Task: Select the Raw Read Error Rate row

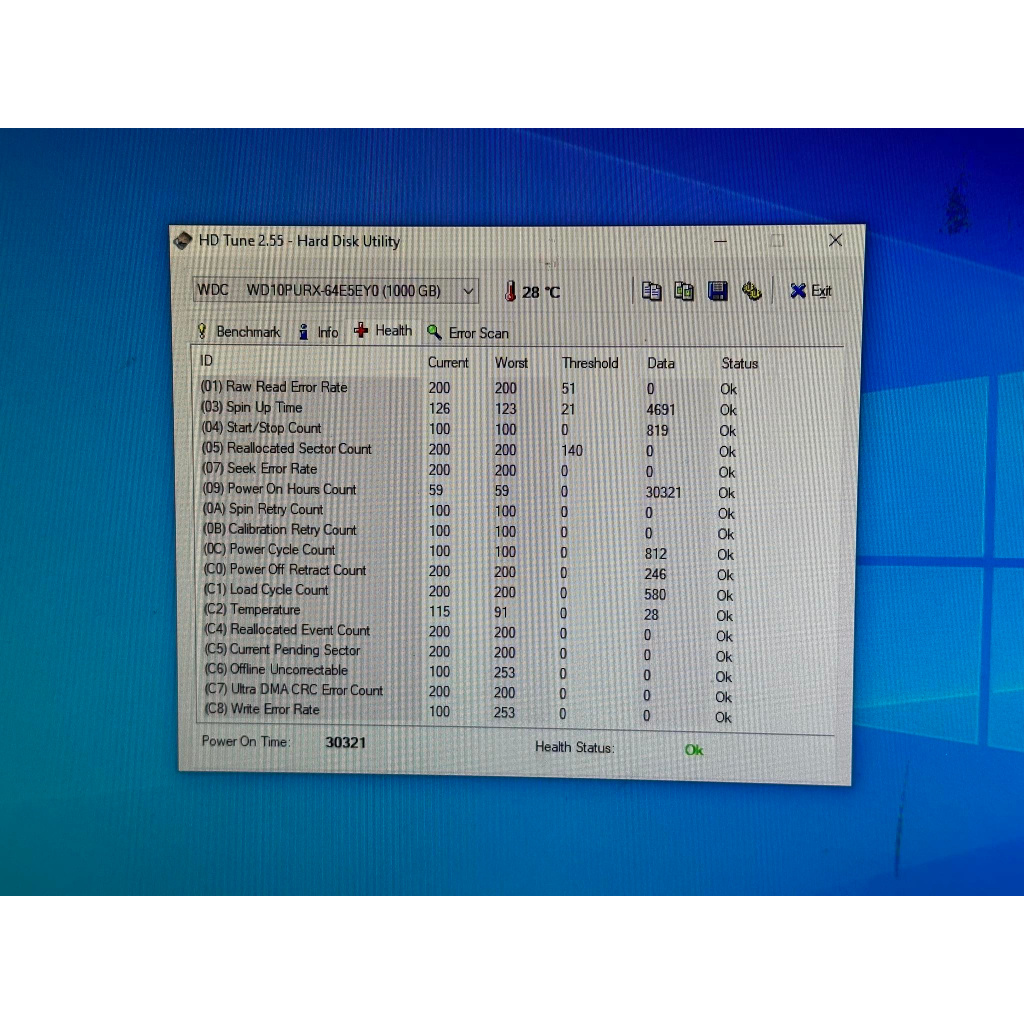Action: point(287,387)
